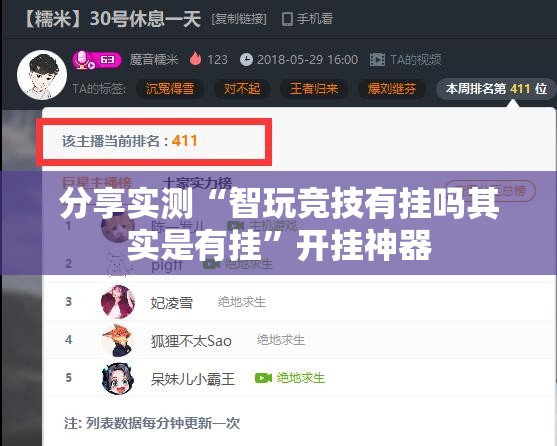Screen dimensions: 557x446
Task: Click the green live camera icon by 呆妹儿小霸王
Action: (263, 378)
